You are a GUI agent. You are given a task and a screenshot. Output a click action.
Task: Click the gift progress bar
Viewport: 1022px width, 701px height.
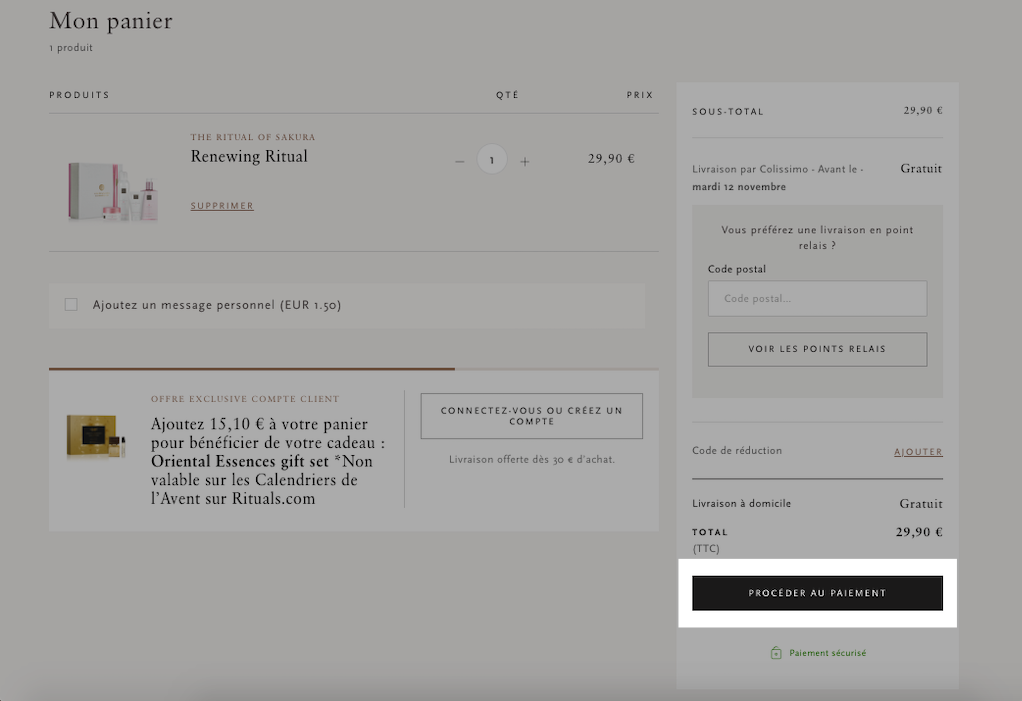point(353,369)
